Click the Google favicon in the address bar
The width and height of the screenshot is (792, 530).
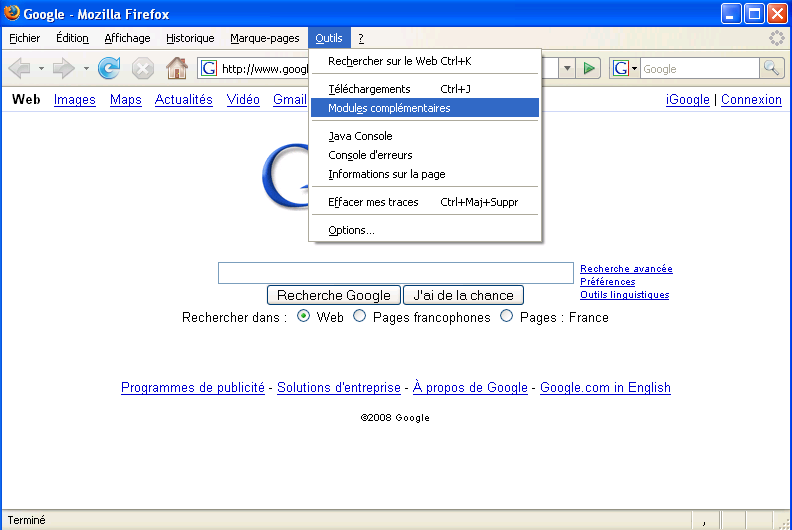(x=209, y=68)
